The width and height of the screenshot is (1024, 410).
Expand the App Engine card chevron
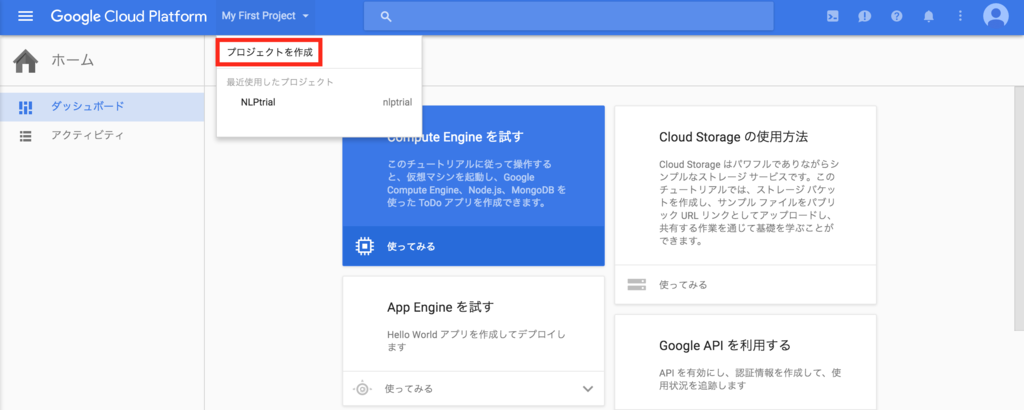588,389
